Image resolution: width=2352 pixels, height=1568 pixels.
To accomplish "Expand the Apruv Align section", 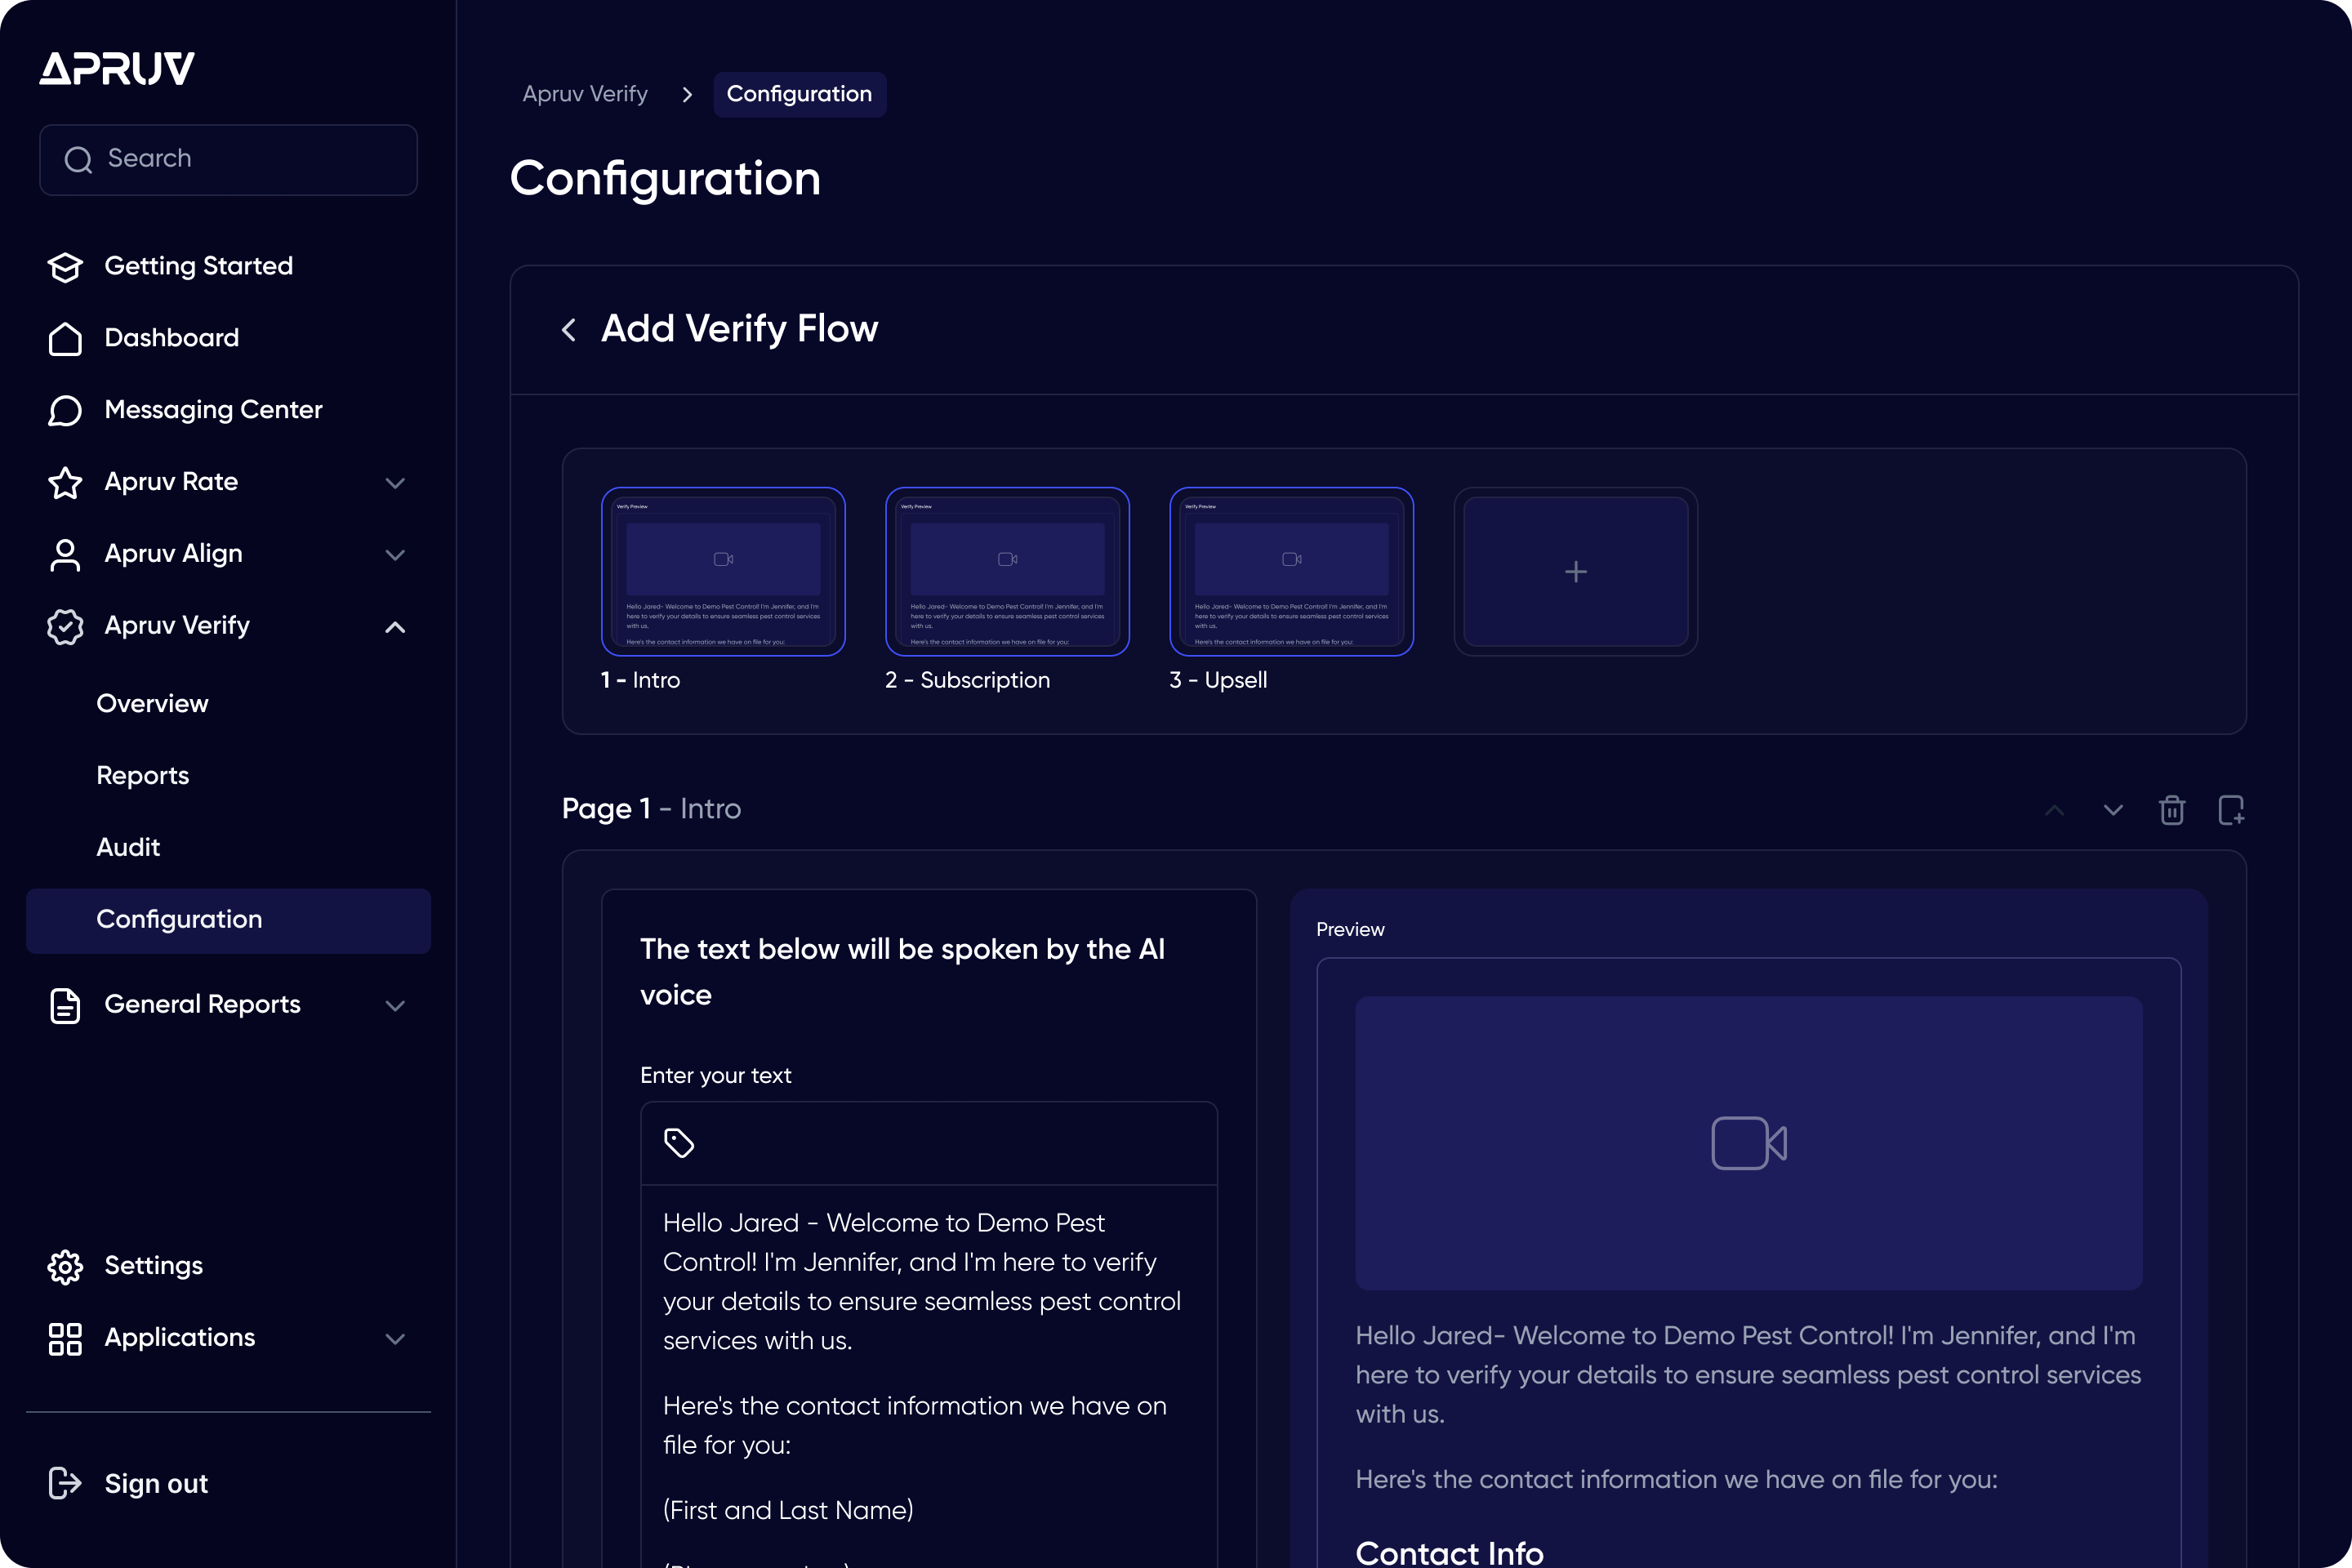I will point(395,555).
